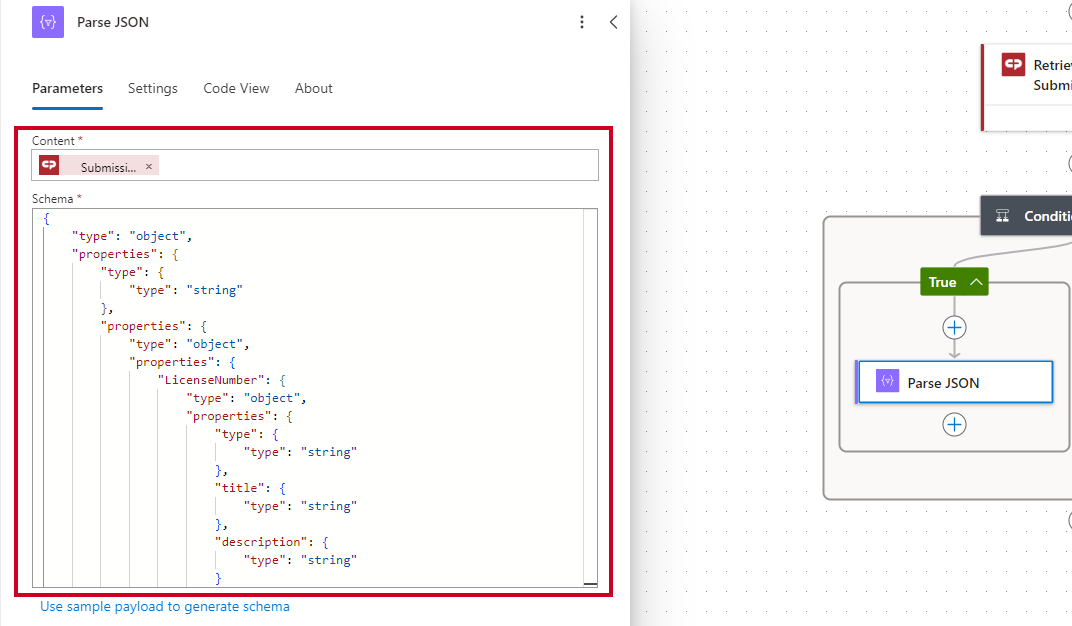The image size is (1072, 626).
Task: Click the Parse JSON action icon in panel header
Action: [x=48, y=22]
